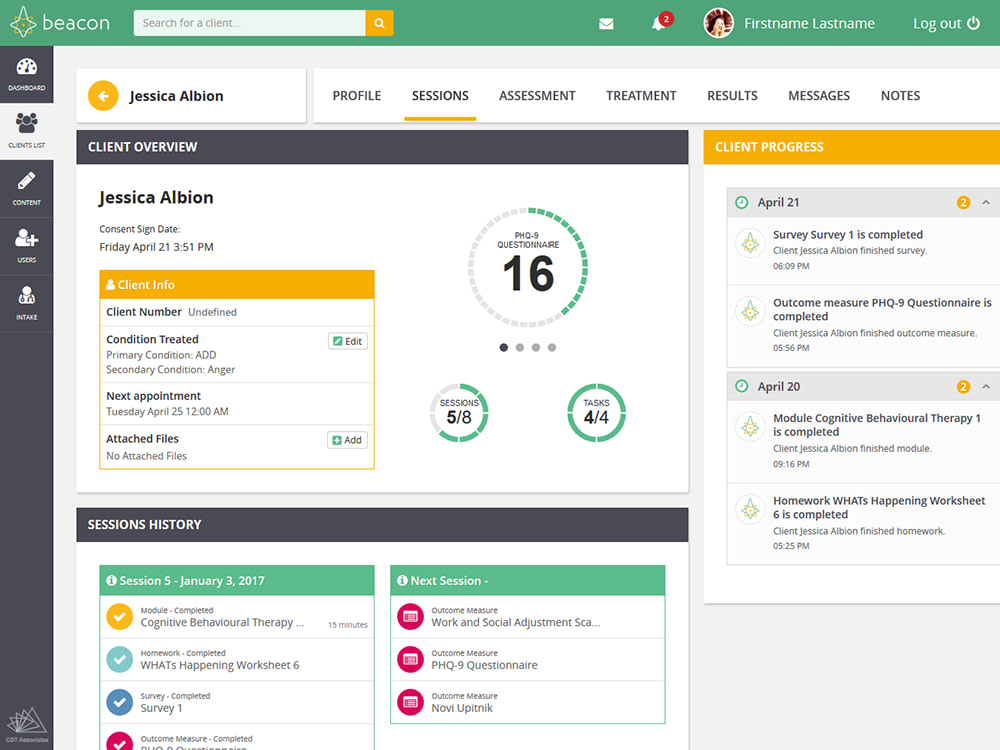
Task: Switch to the Sessions tab
Action: tap(440, 96)
